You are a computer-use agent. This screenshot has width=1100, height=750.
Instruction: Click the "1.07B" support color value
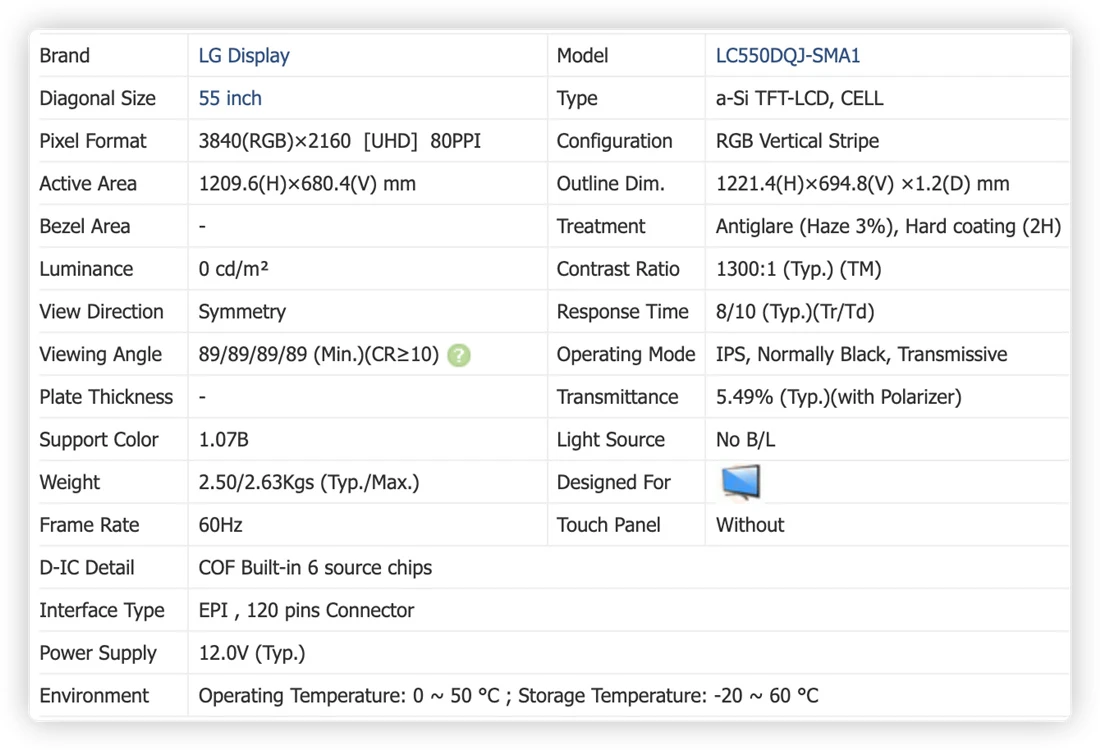click(223, 440)
